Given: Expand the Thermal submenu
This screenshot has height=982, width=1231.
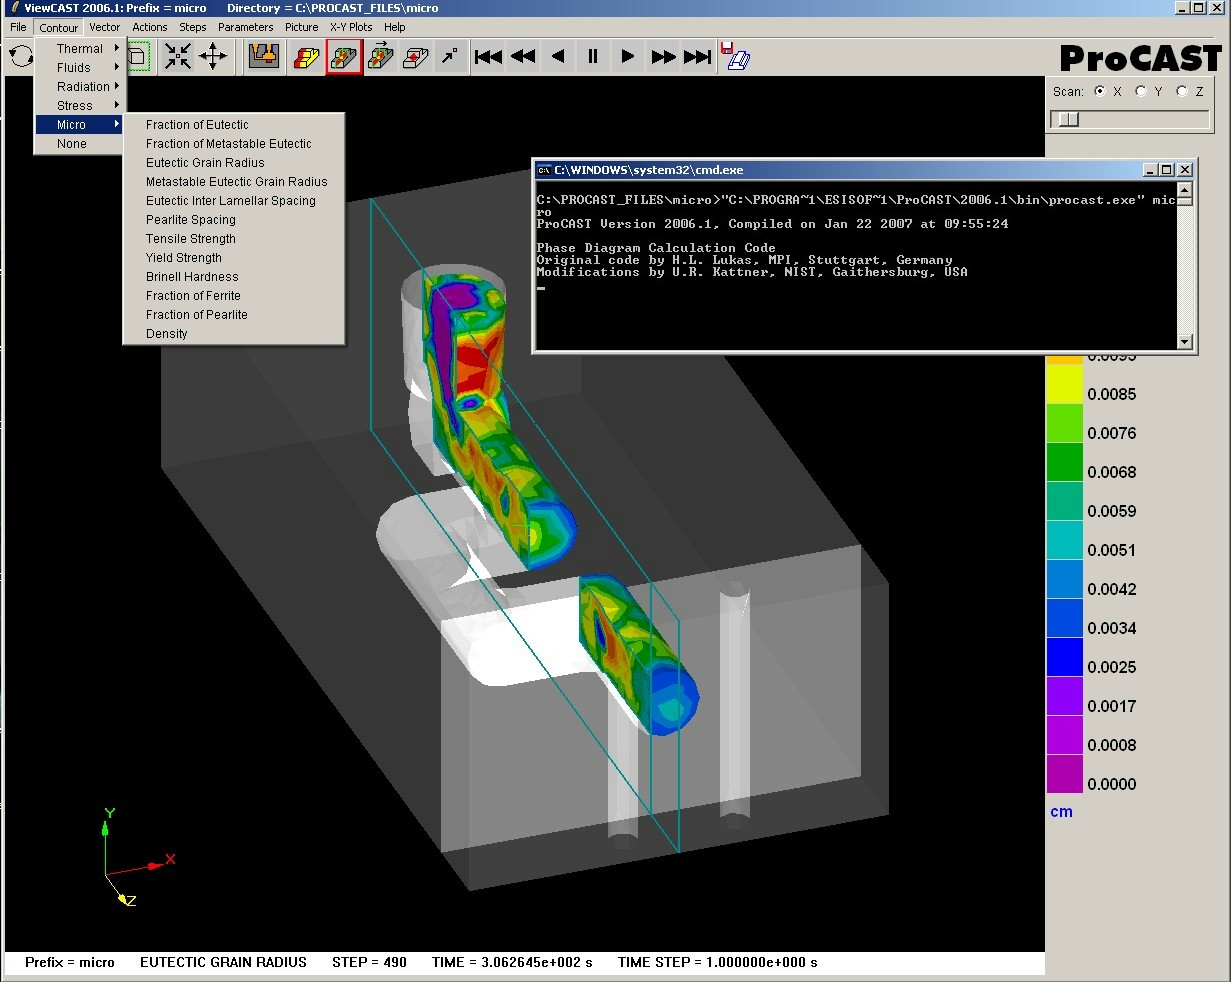Looking at the screenshot, I should click(x=81, y=48).
